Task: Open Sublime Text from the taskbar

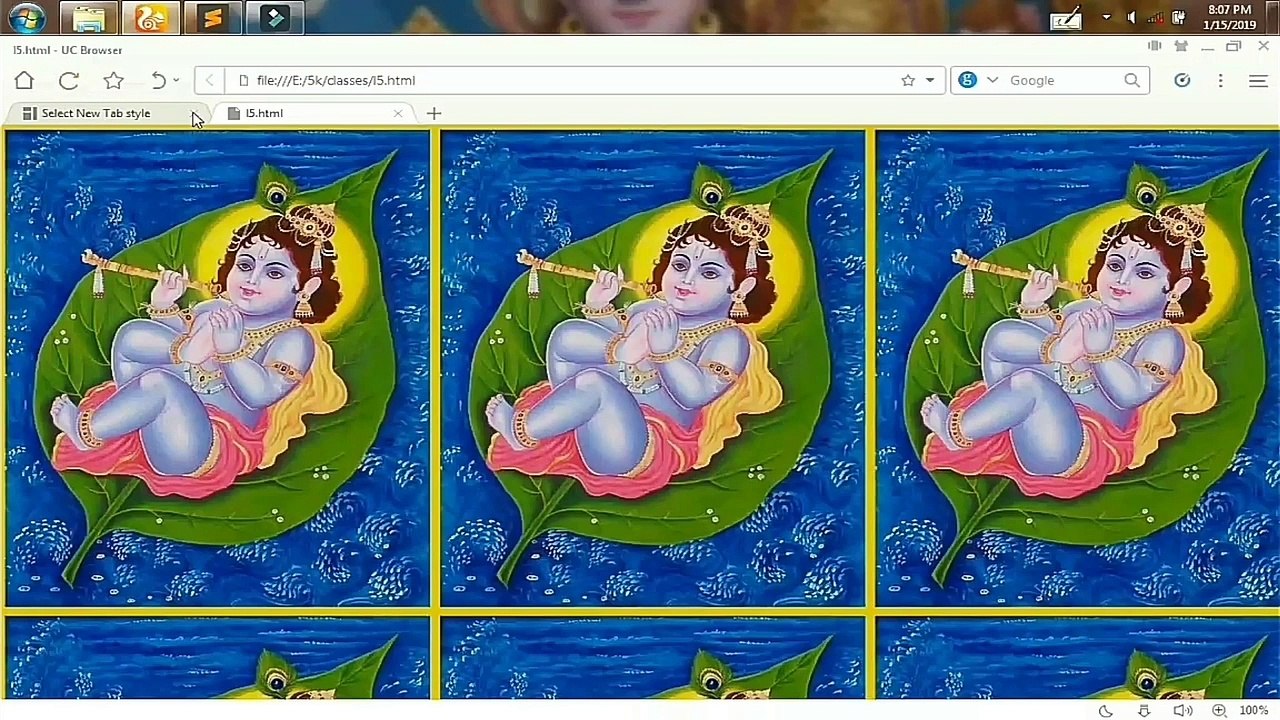Action: click(213, 18)
